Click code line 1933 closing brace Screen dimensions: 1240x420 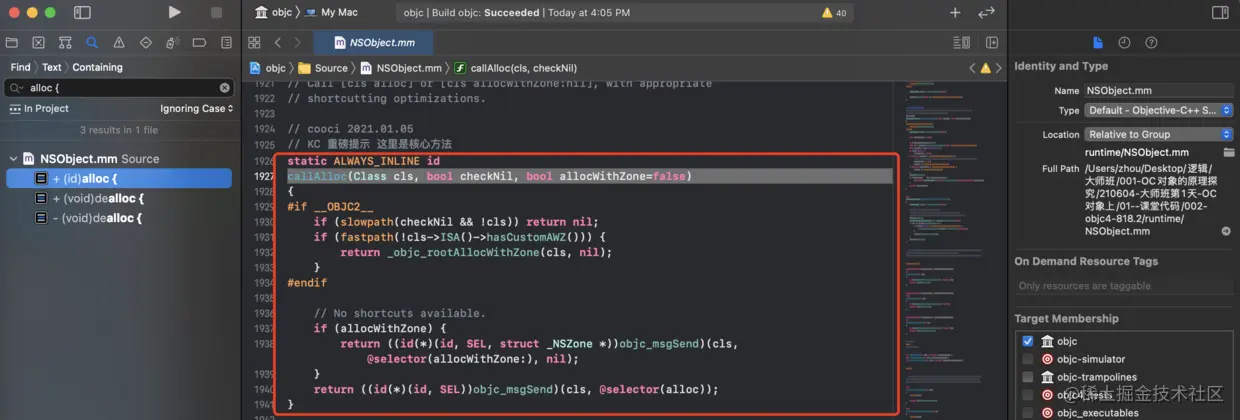pyautogui.click(x=317, y=268)
